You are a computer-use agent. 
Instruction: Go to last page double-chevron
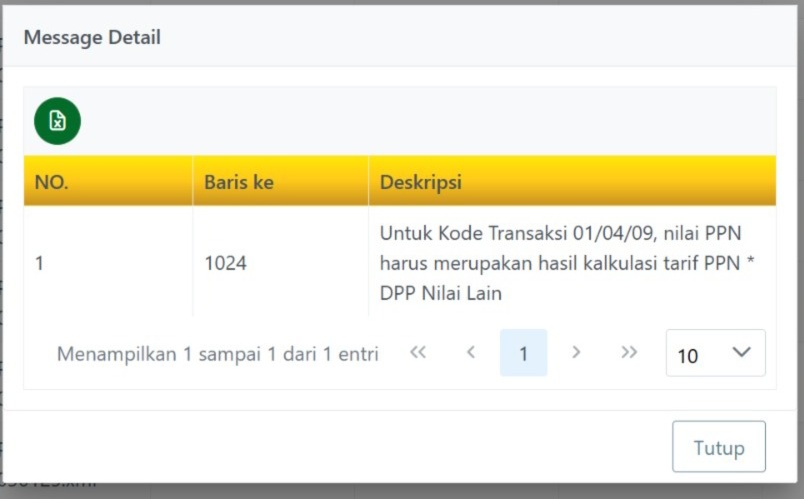coord(629,352)
